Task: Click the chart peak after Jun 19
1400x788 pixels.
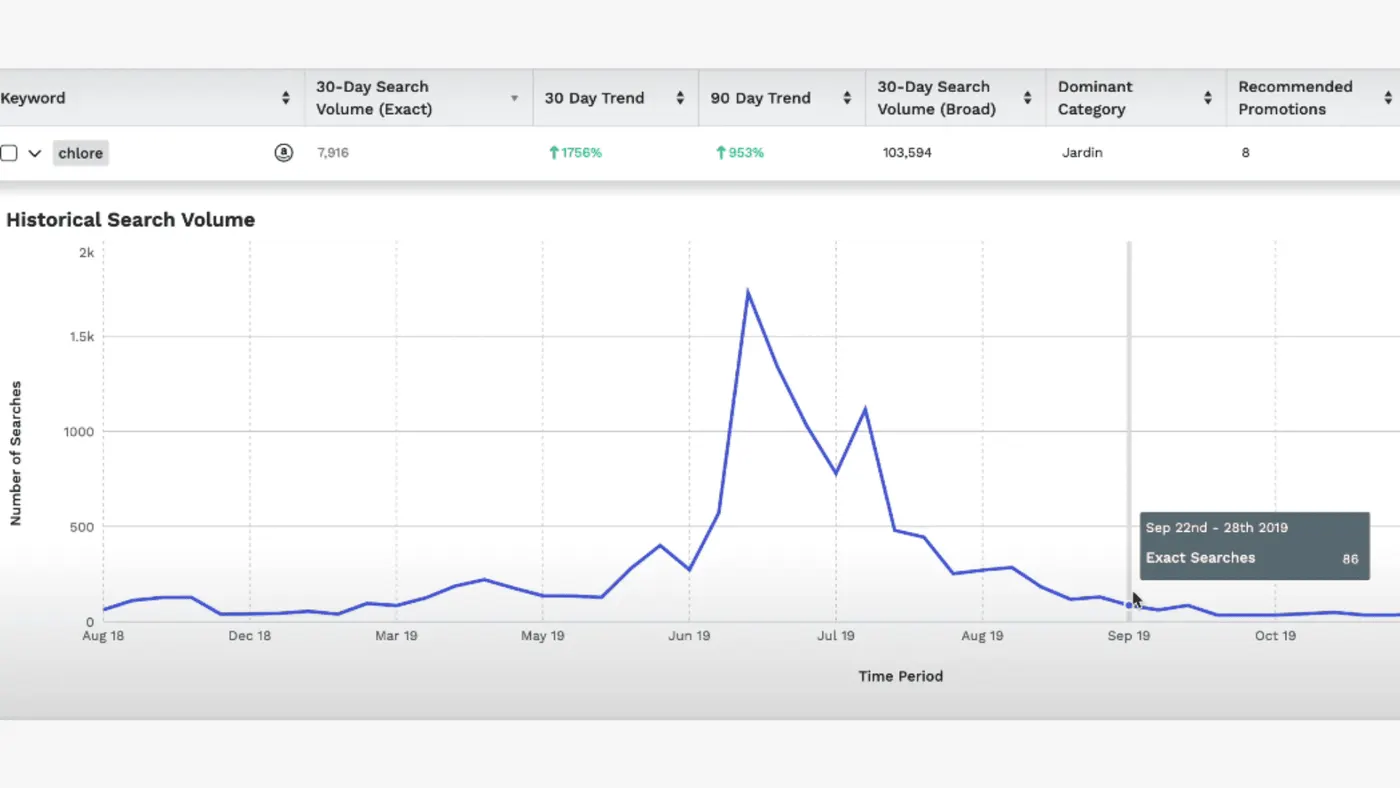Action: click(748, 291)
